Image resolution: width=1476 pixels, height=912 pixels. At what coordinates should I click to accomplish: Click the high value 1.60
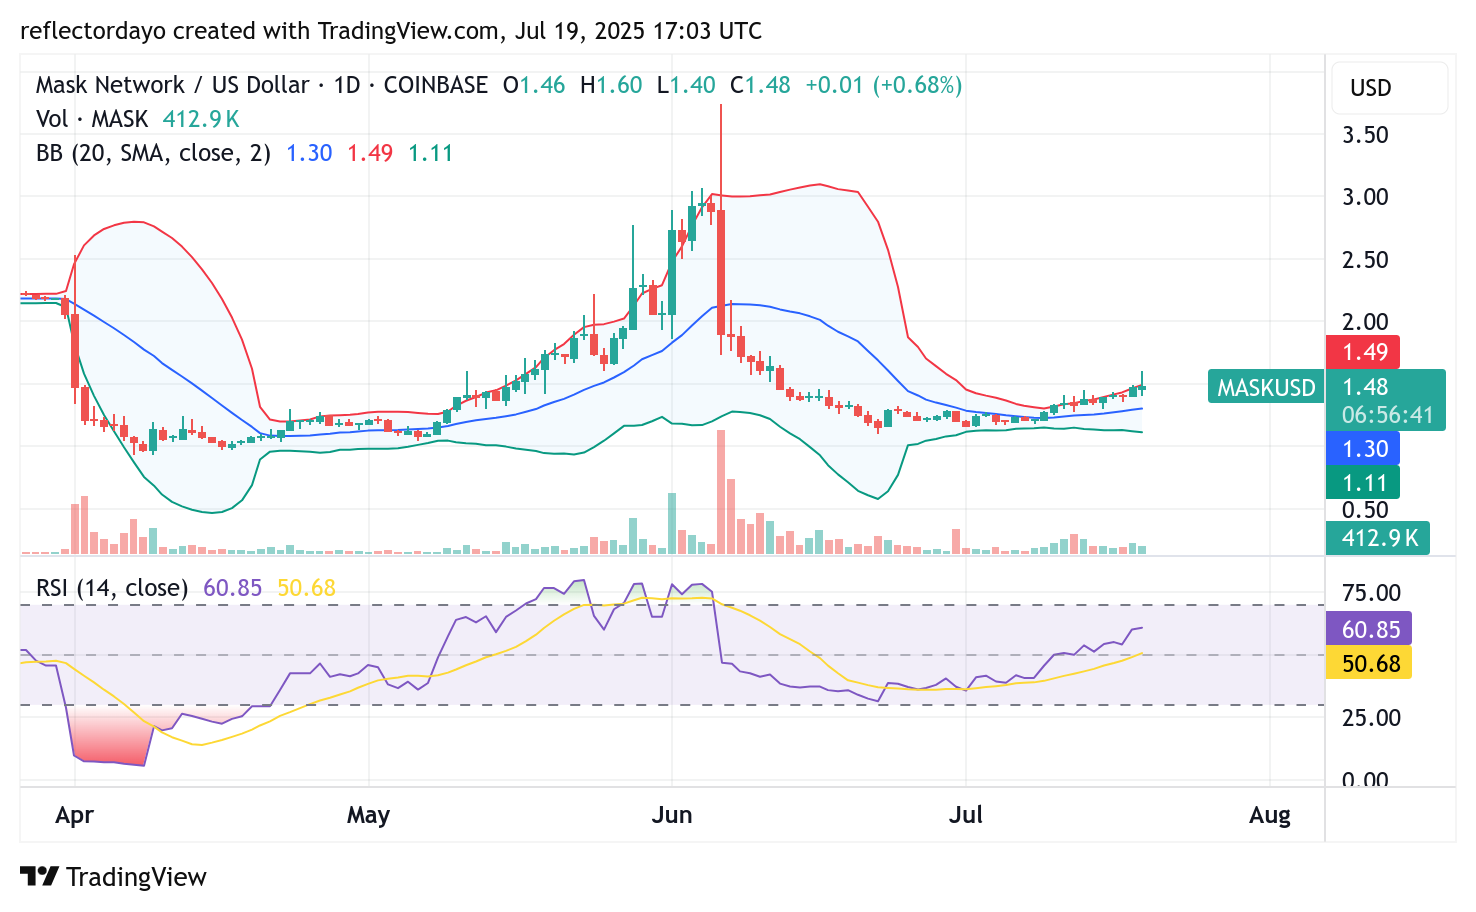point(619,85)
